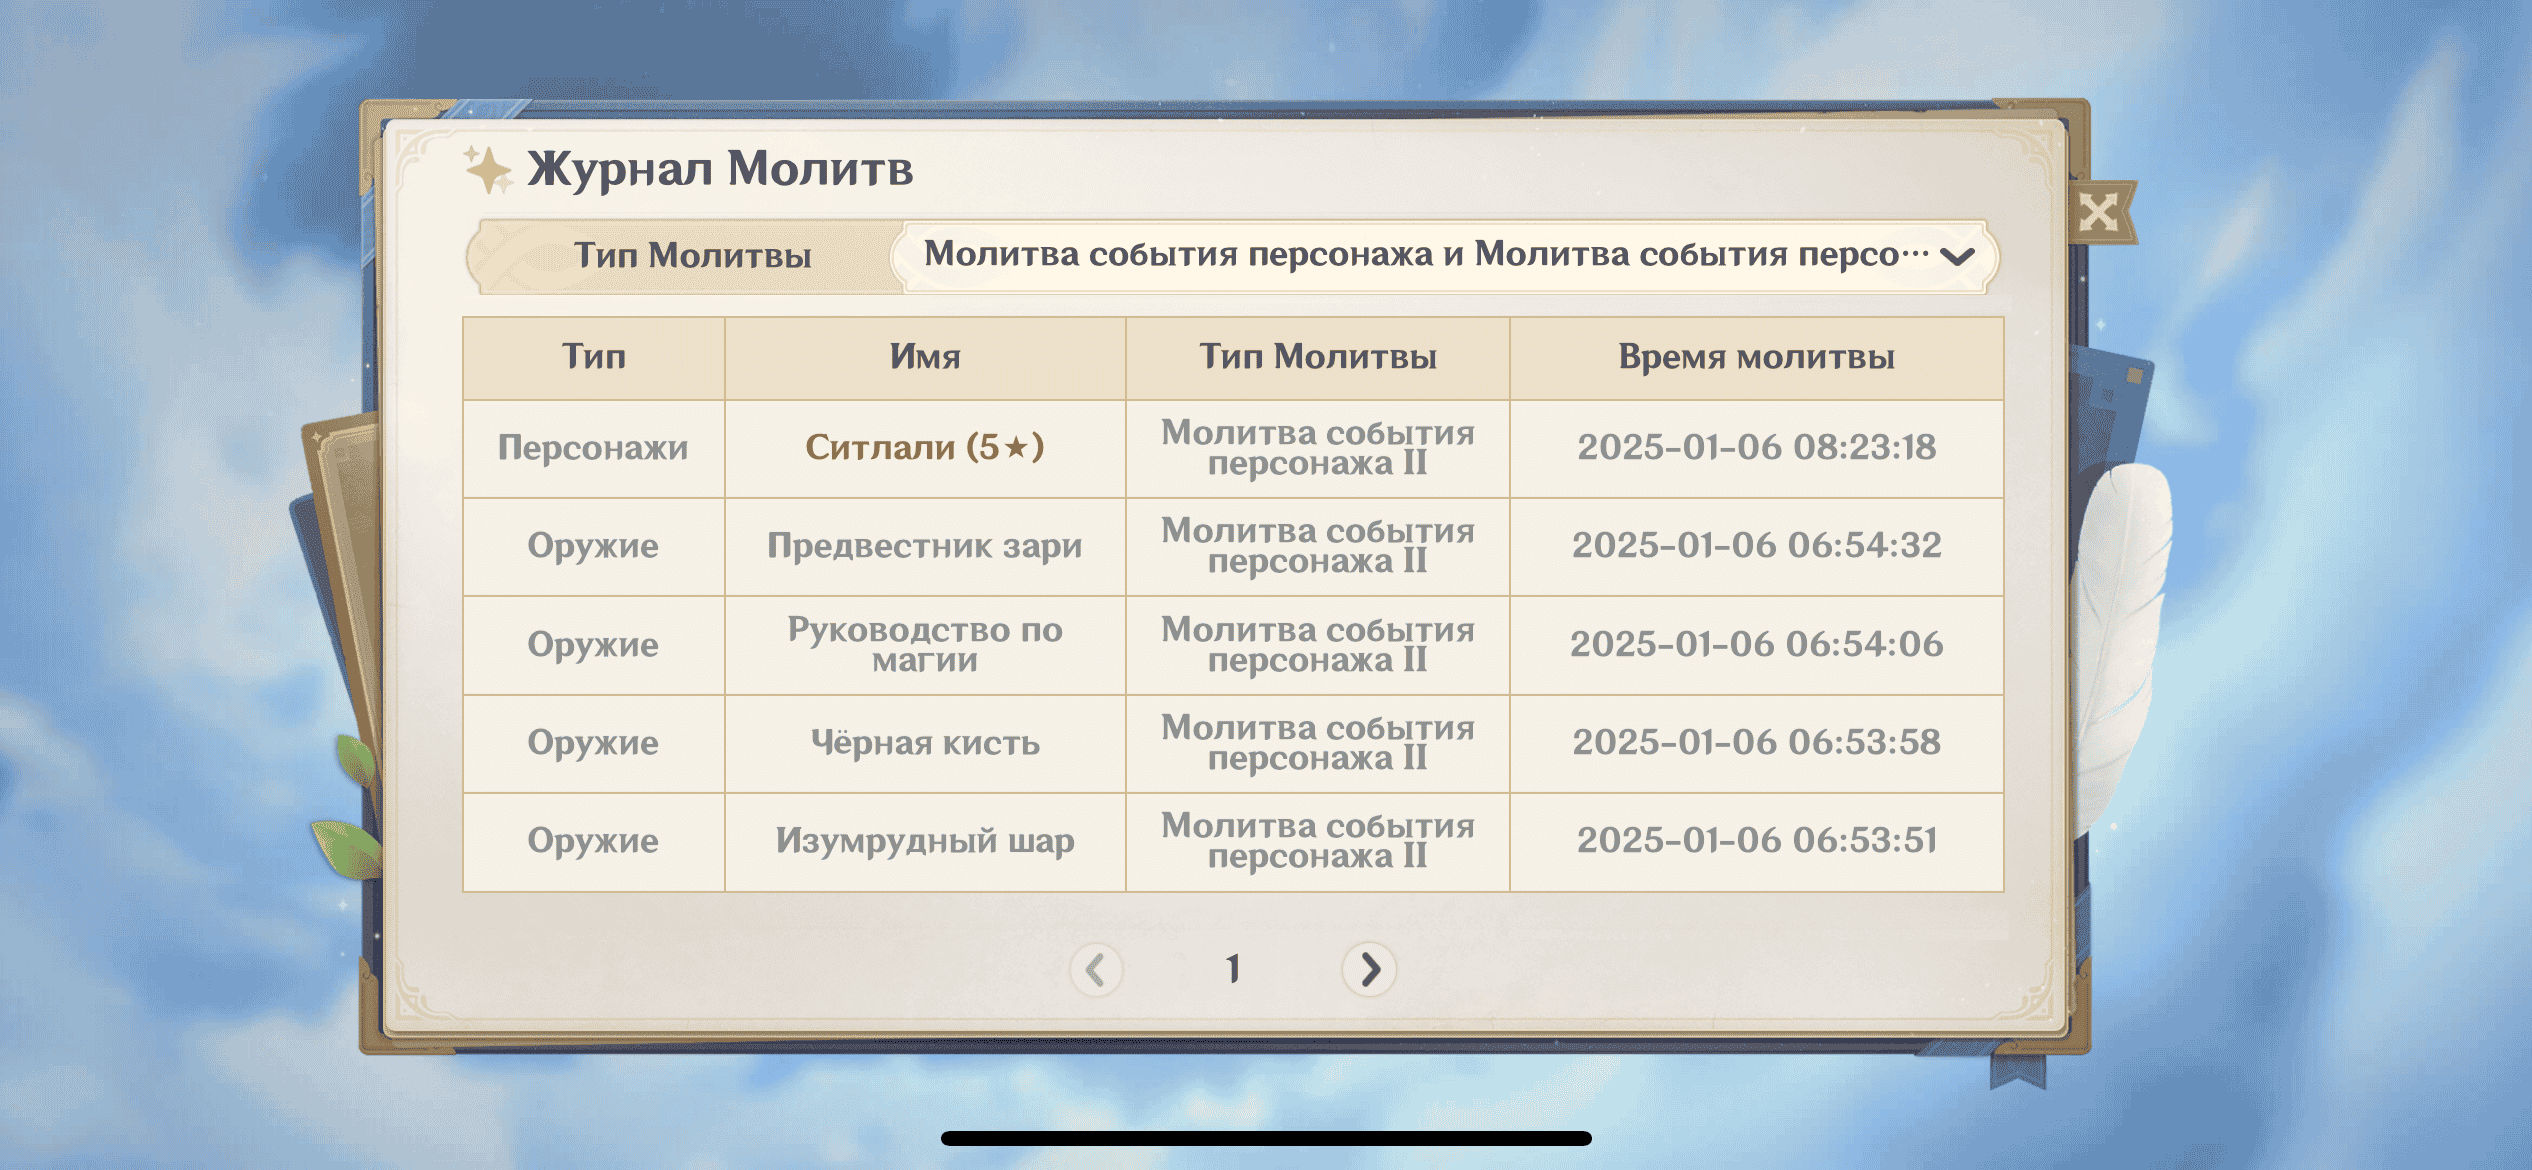This screenshot has height=1170, width=2532.
Task: Click the blue bookmark ribbon at bottom
Action: pyautogui.click(x=2017, y=1068)
